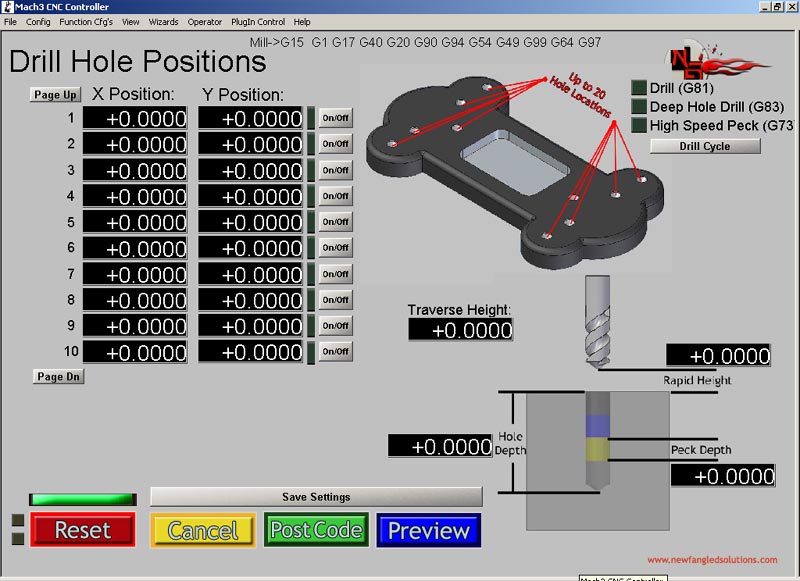Screen dimensions: 800x581
Task: Click the active G-code modes line
Action: click(426, 42)
